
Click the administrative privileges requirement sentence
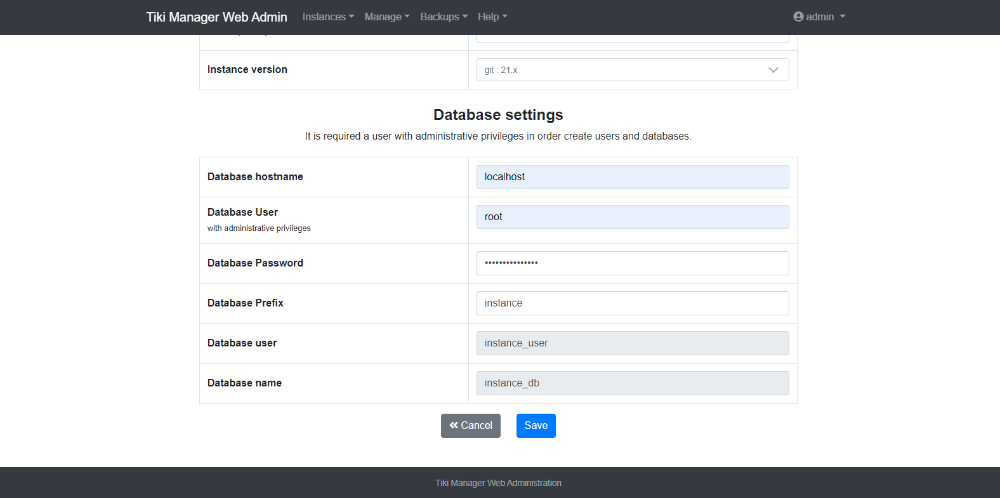(498, 136)
